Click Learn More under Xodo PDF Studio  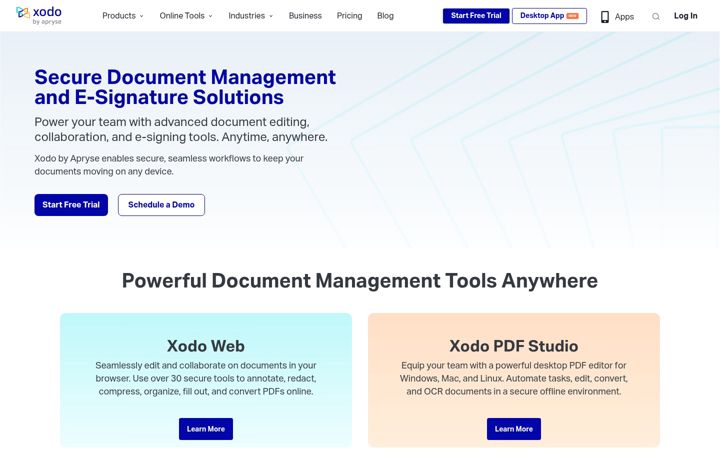pyautogui.click(x=513, y=429)
